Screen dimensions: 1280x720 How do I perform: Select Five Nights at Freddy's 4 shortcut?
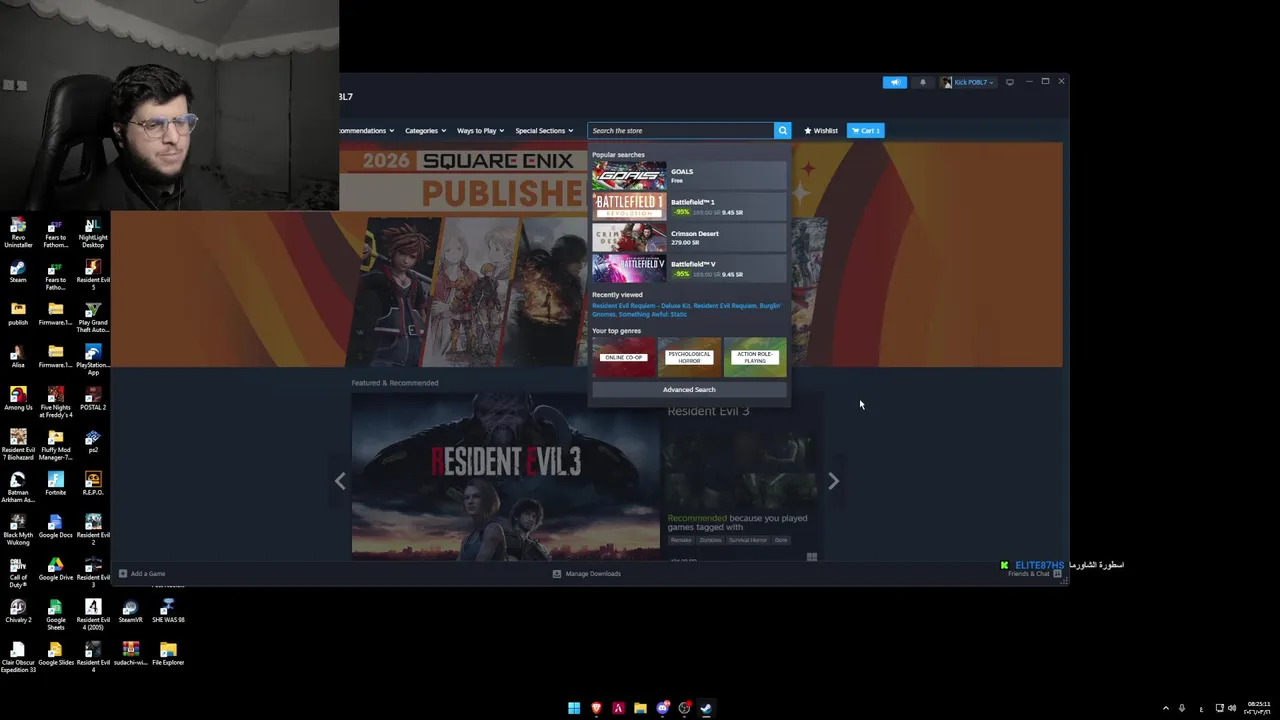point(56,402)
